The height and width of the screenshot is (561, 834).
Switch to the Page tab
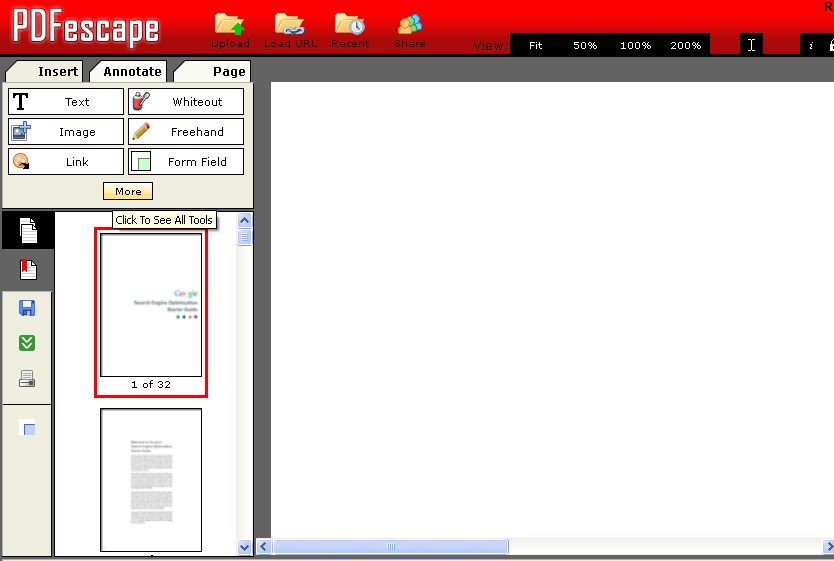213,71
